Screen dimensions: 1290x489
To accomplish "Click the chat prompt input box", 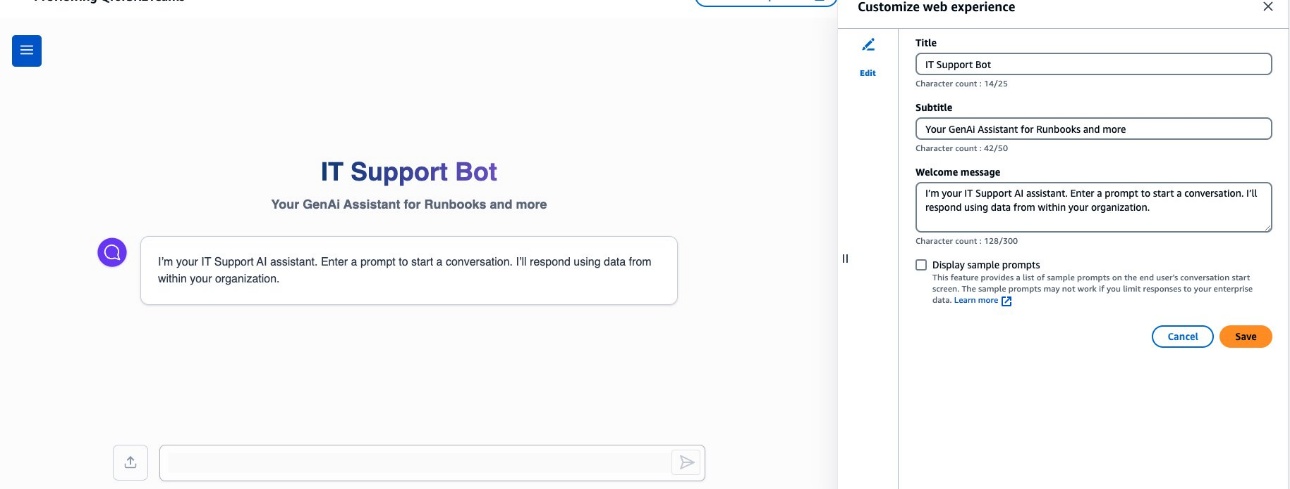I will click(x=432, y=463).
